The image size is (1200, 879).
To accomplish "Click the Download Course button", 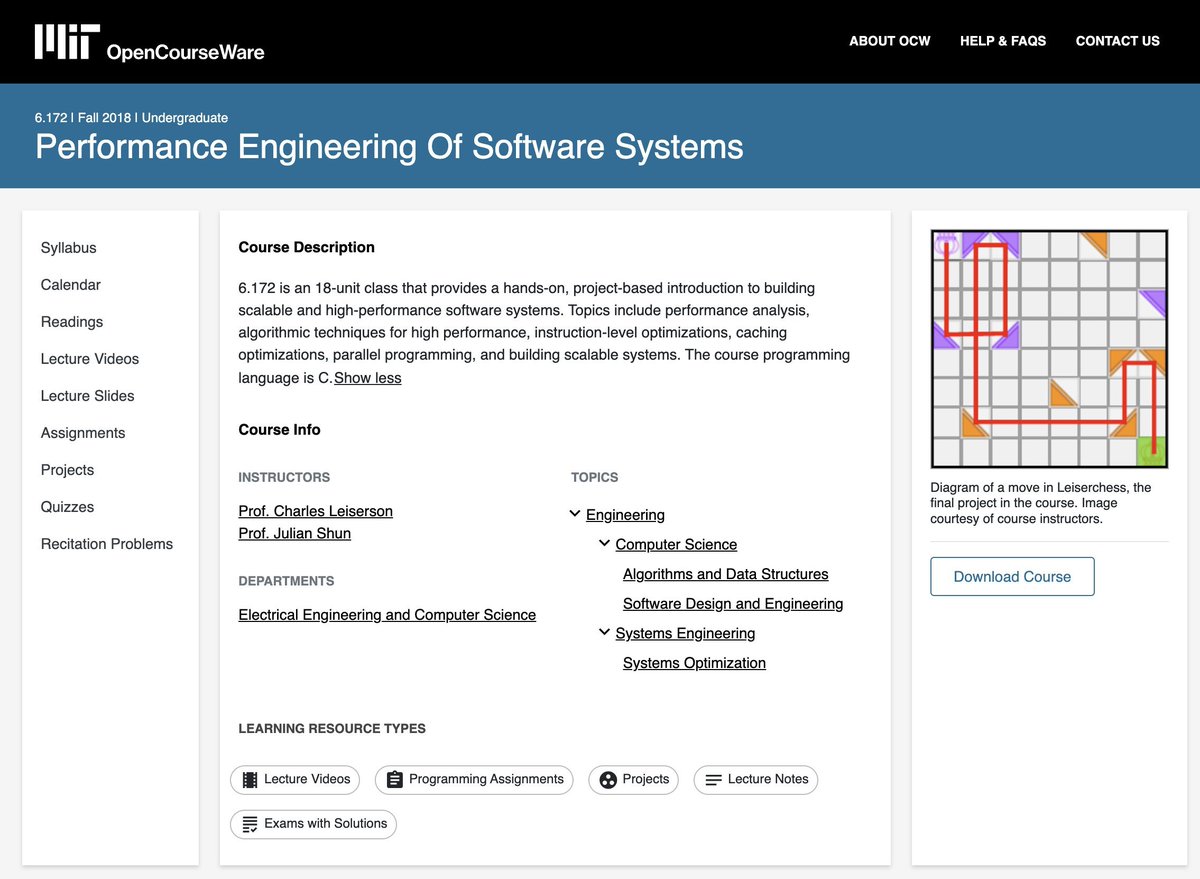I will tap(1012, 577).
